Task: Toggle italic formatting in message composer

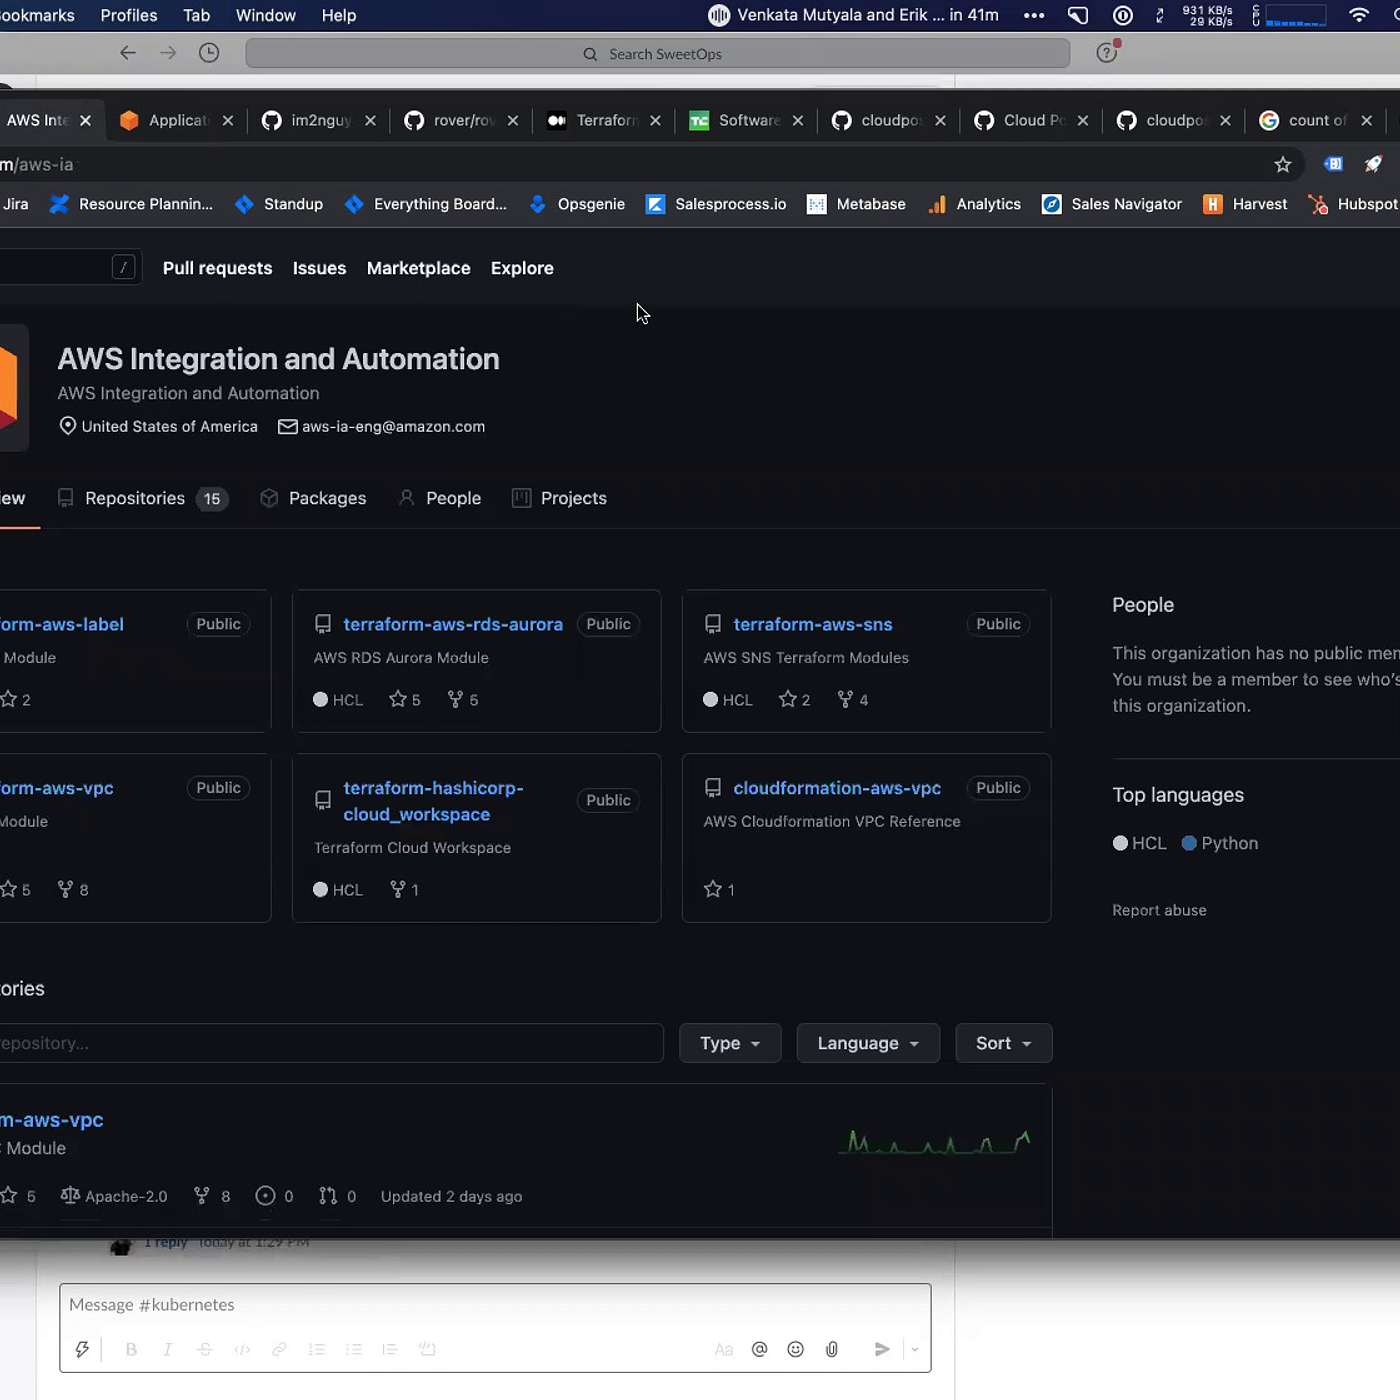Action: coord(167,1349)
